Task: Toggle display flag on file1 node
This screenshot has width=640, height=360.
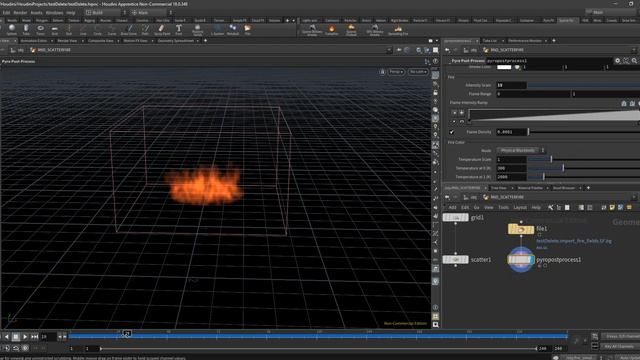Action: click(x=531, y=229)
